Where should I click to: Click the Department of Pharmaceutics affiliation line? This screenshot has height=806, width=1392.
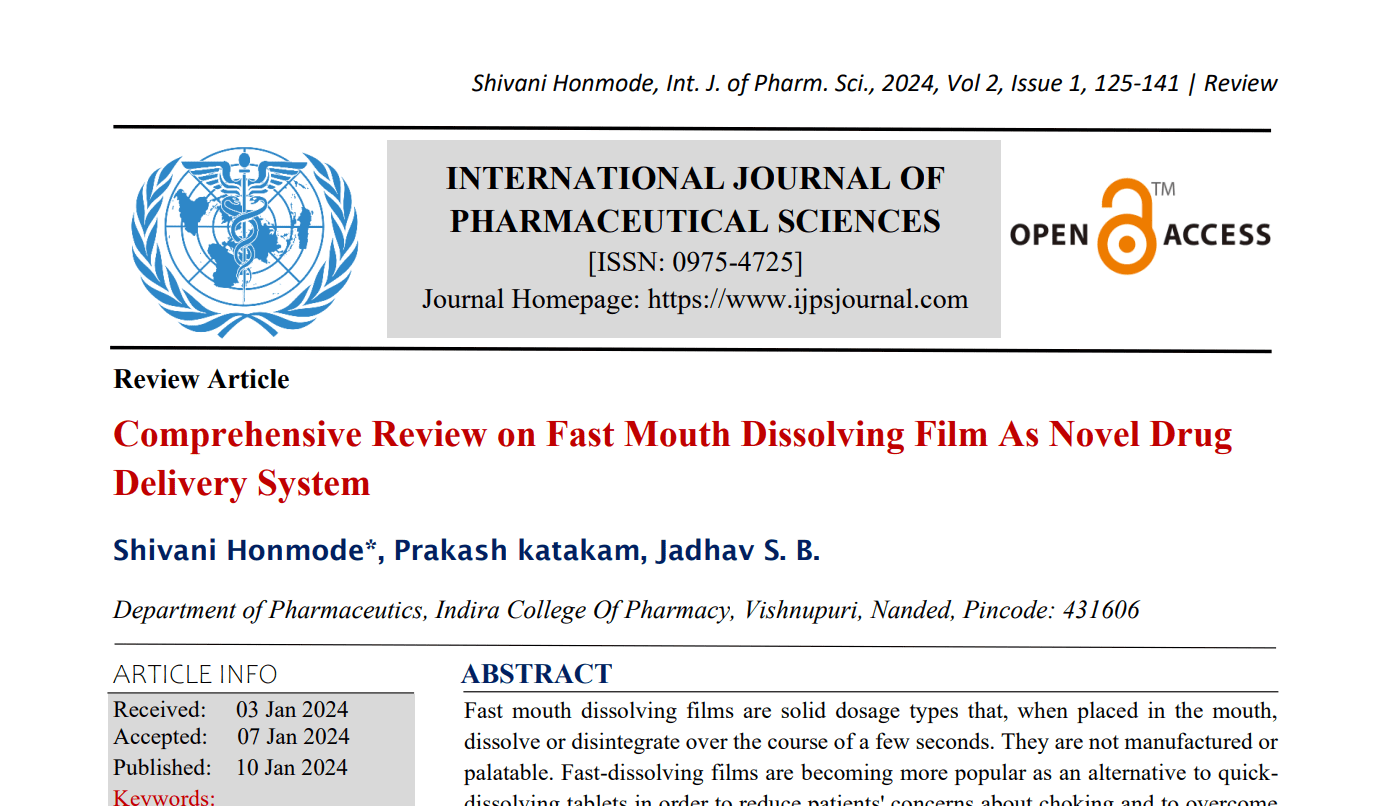[626, 610]
